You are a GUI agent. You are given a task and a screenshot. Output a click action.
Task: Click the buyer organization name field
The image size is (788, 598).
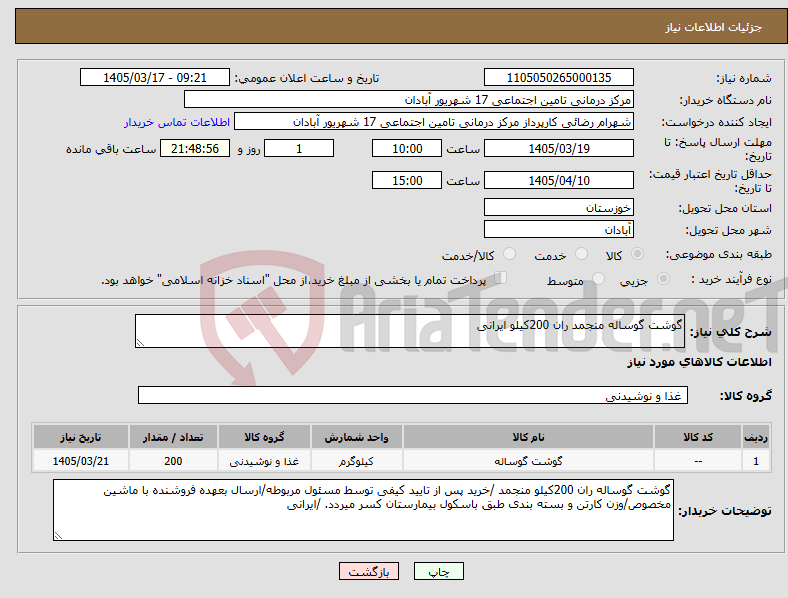coord(409,99)
